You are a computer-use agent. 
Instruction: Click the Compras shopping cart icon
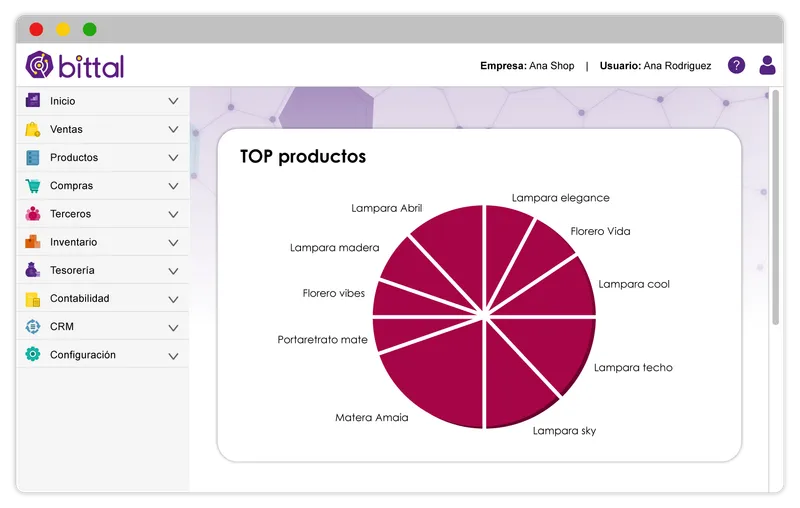[33, 186]
